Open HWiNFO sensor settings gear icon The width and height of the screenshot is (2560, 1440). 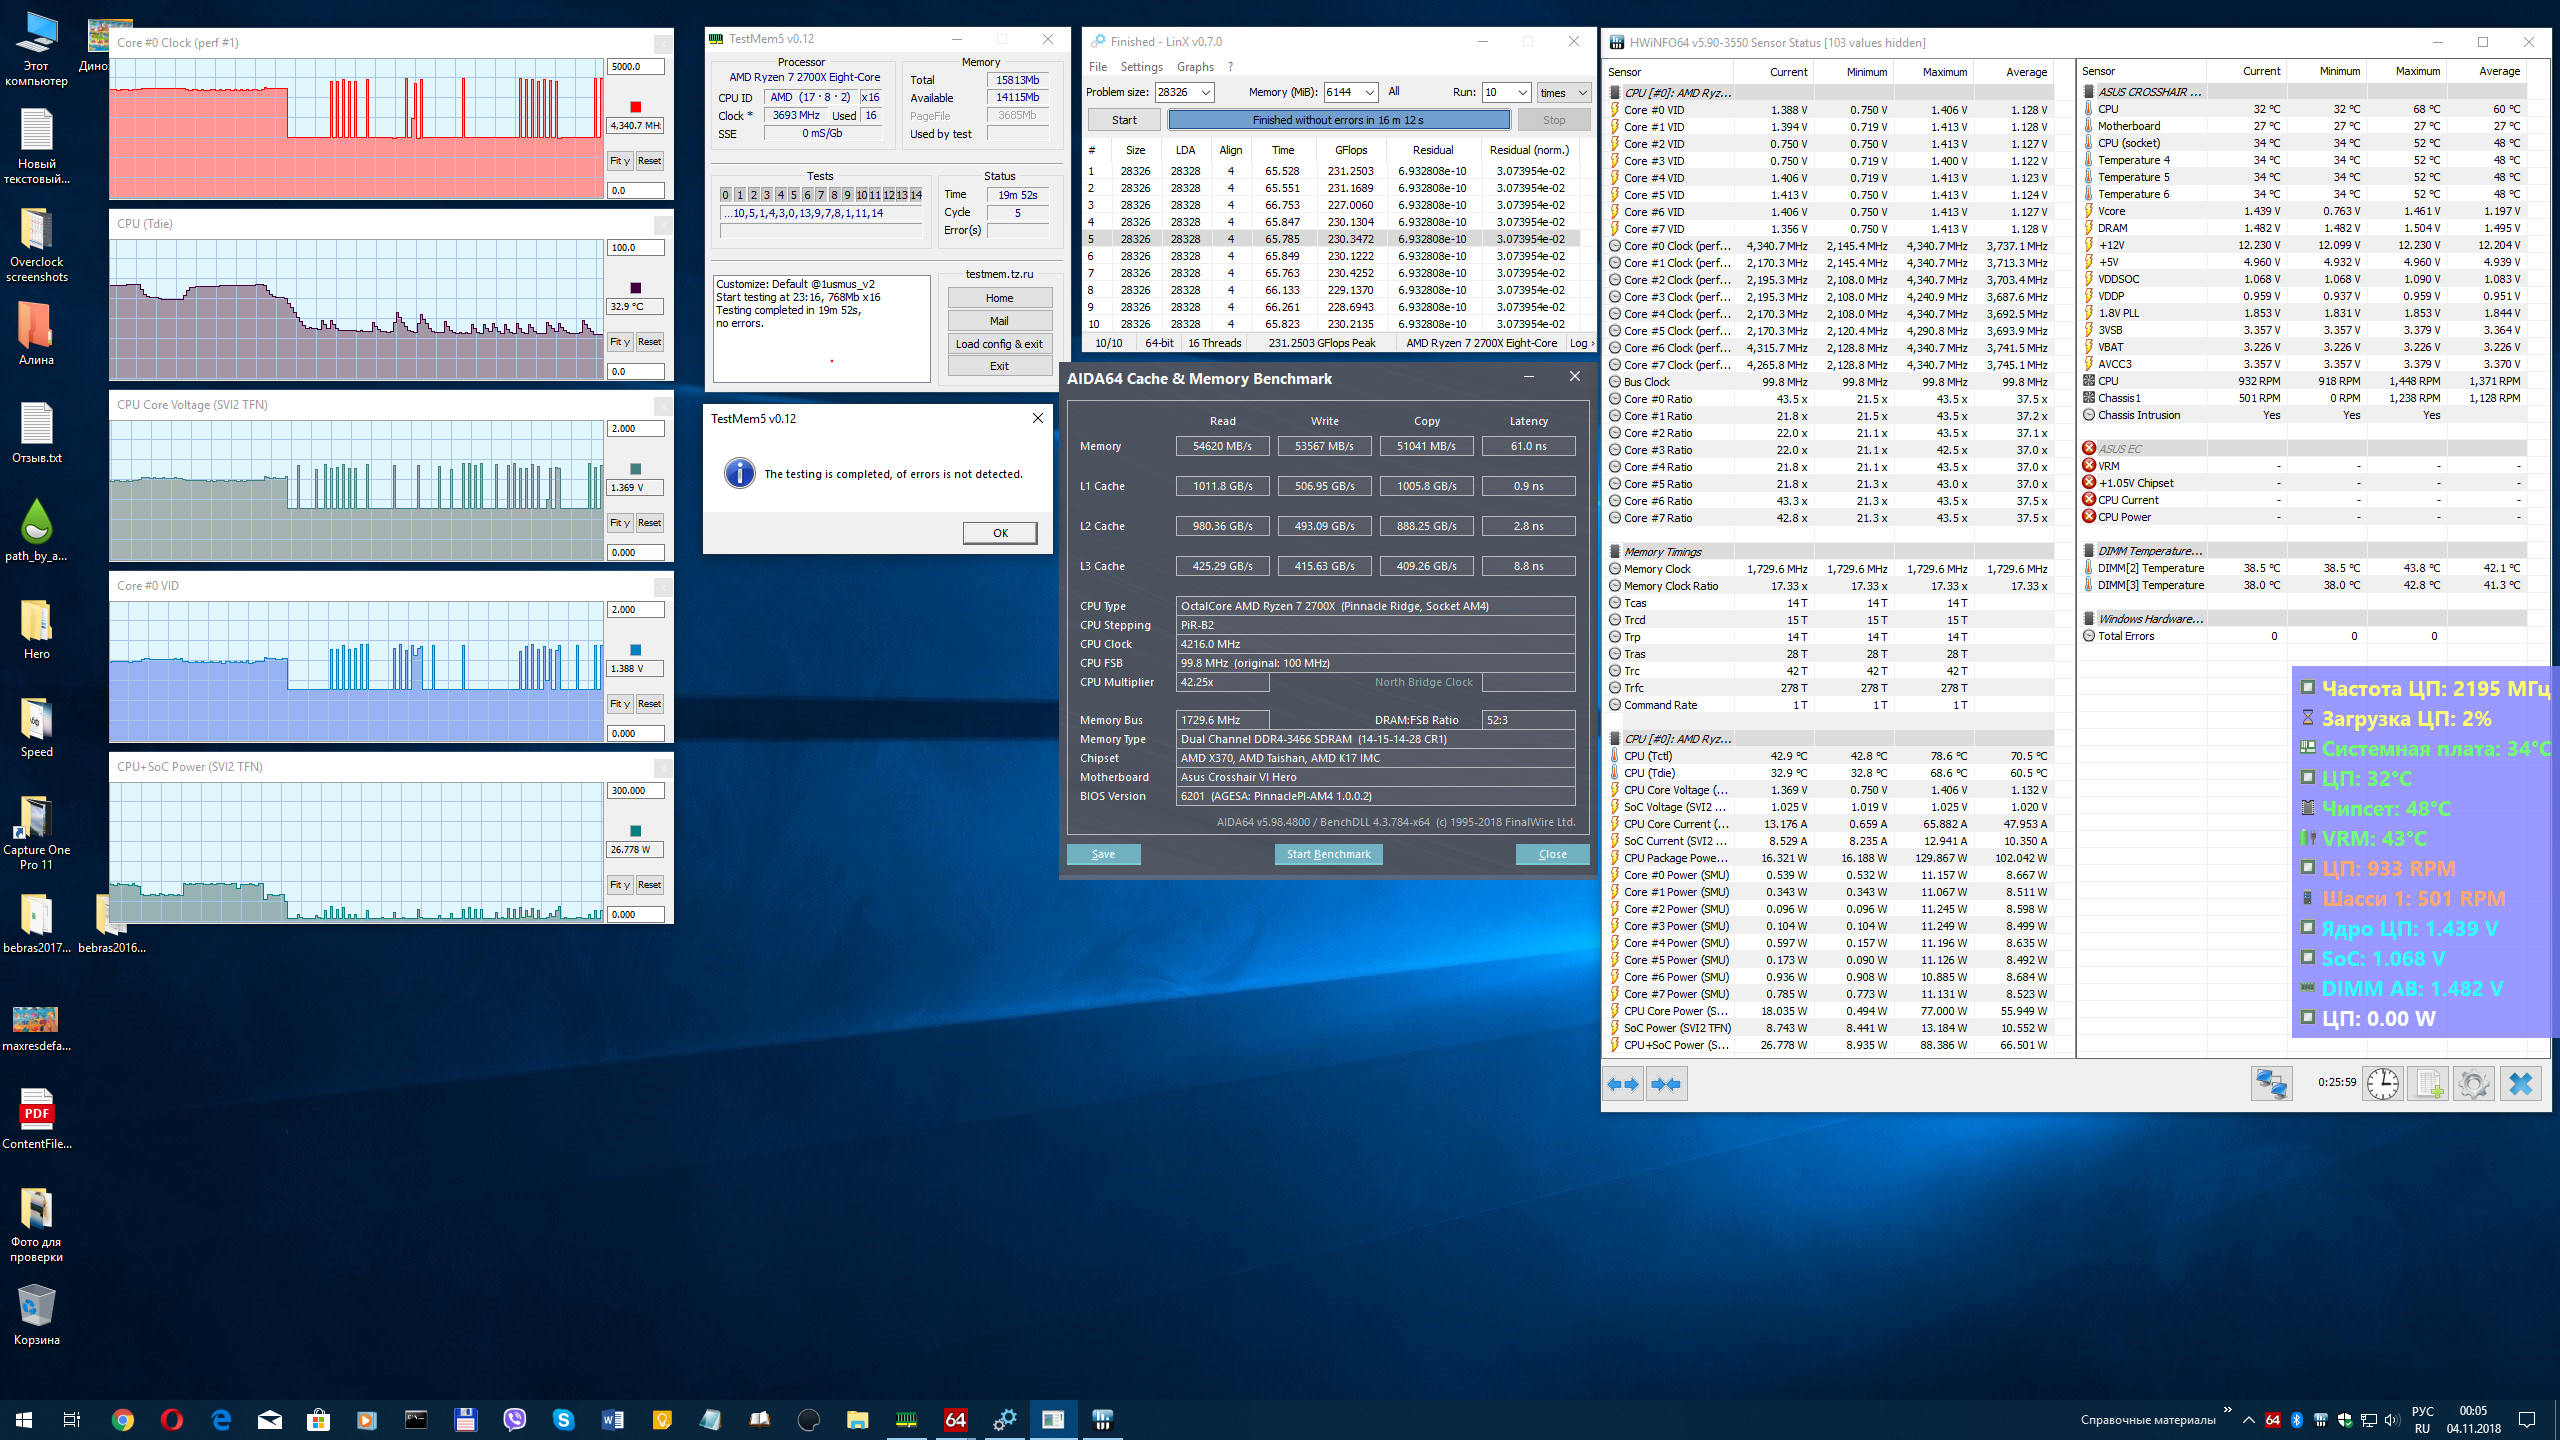2473,1084
